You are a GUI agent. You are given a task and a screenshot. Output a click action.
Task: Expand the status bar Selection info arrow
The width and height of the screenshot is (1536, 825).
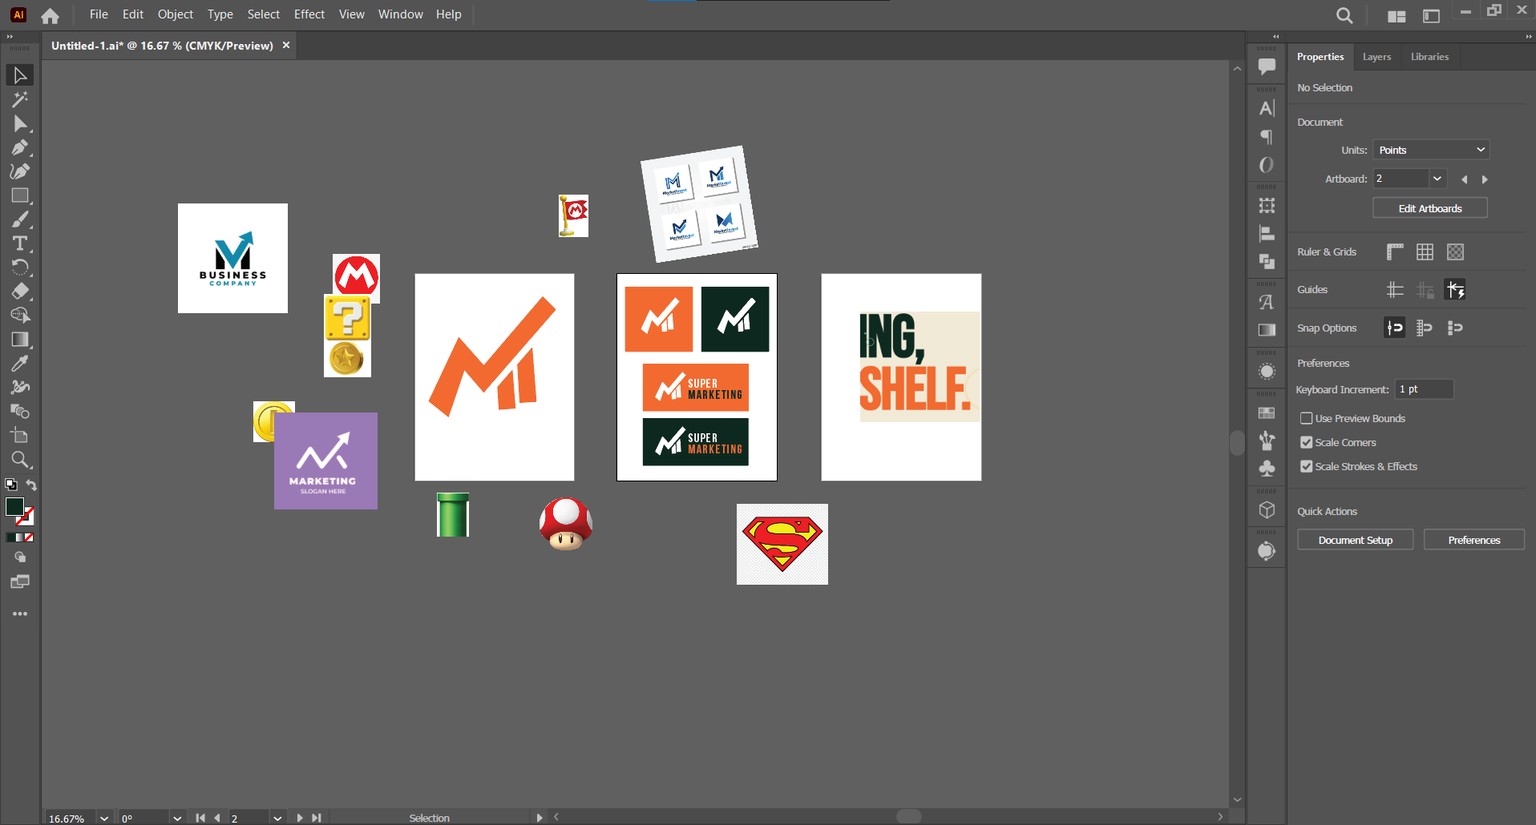click(x=540, y=818)
